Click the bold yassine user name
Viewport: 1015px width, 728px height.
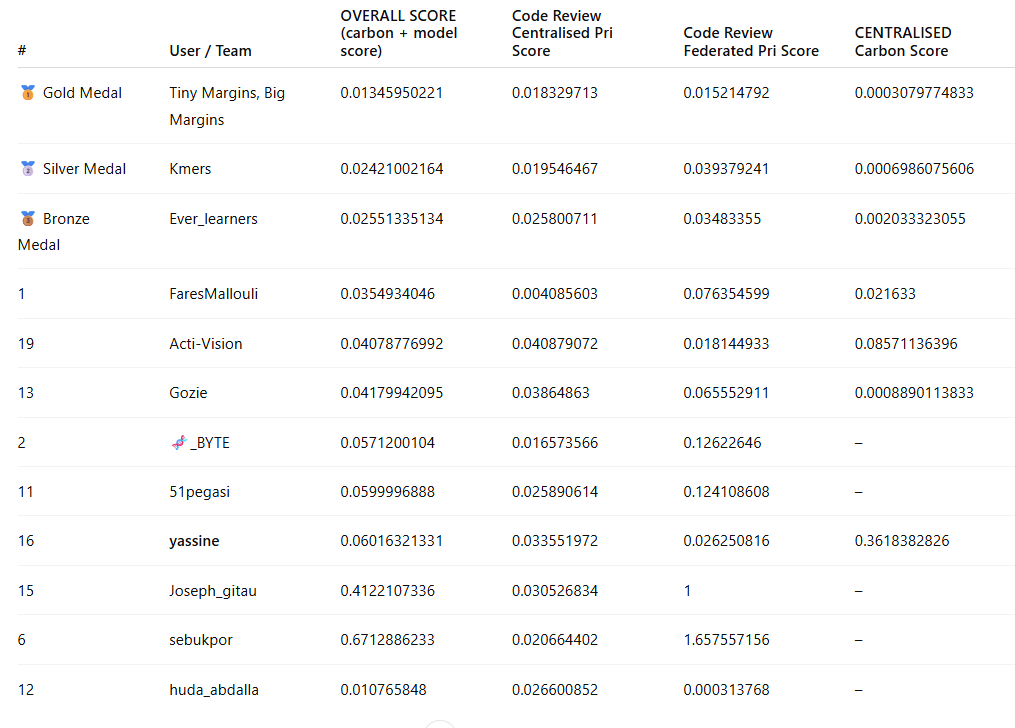[194, 541]
